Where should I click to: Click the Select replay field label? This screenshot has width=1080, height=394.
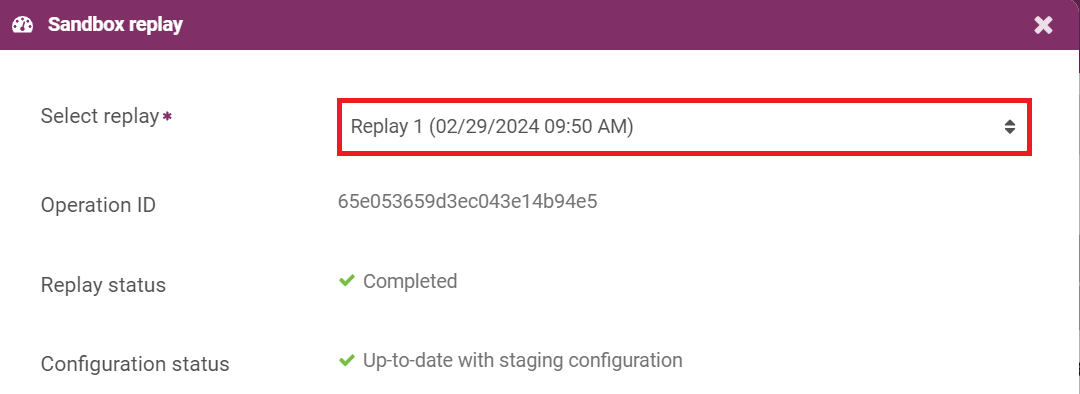tap(100, 116)
